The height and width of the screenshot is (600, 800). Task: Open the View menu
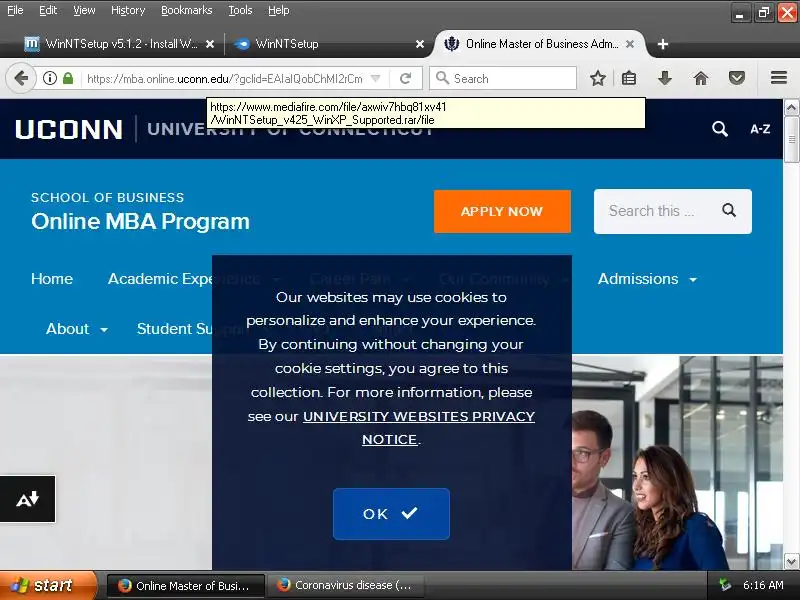(84, 10)
